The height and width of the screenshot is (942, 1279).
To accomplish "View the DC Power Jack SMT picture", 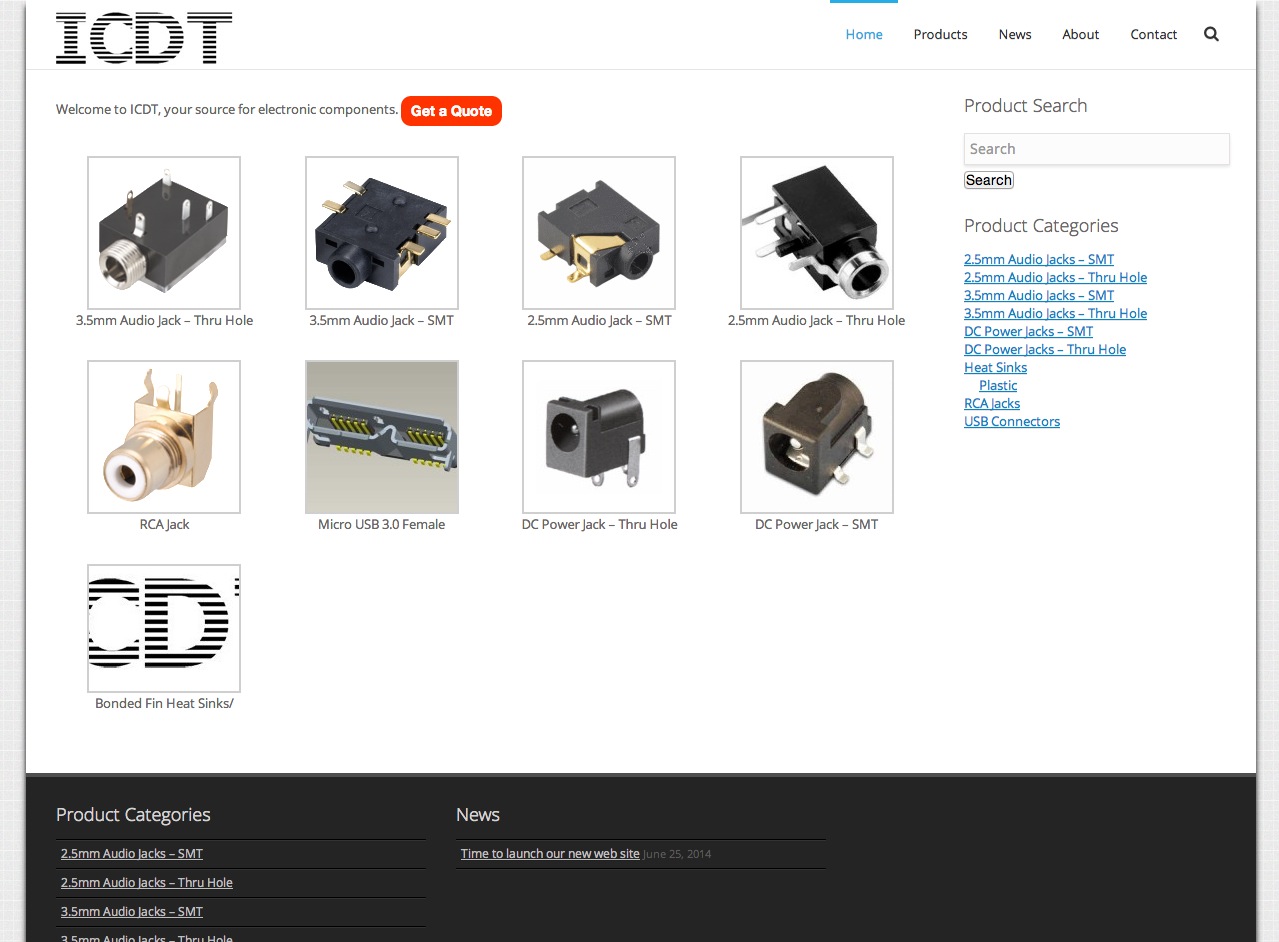I will pyautogui.click(x=816, y=437).
